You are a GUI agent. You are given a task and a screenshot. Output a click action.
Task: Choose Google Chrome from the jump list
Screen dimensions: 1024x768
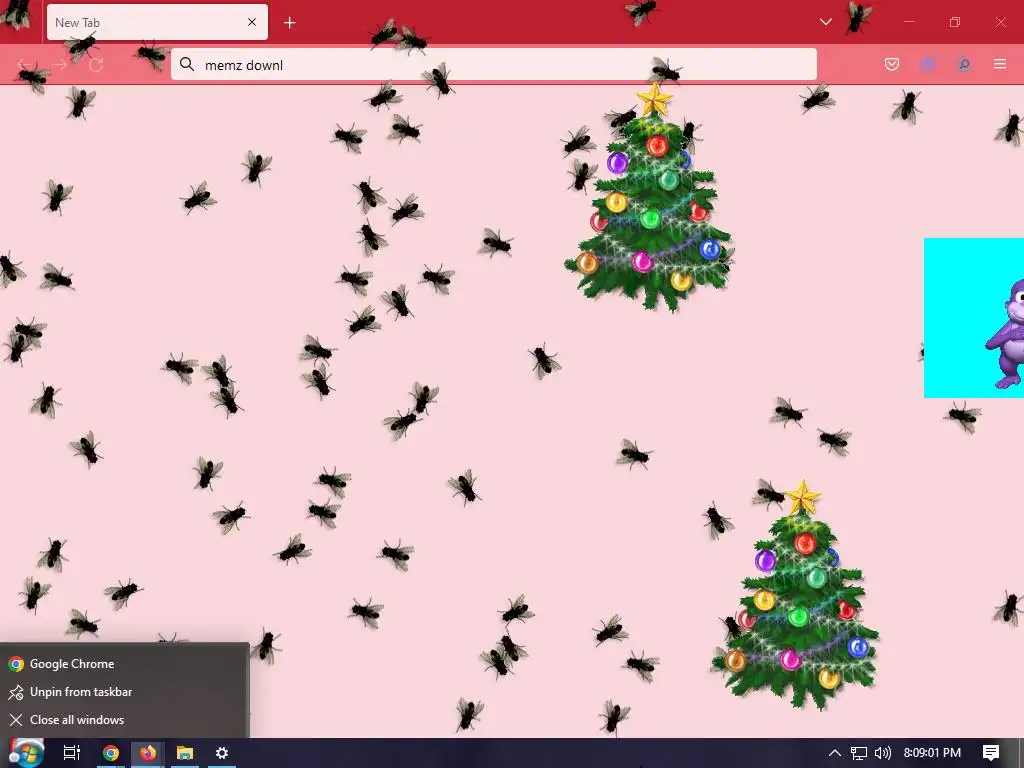(x=125, y=664)
